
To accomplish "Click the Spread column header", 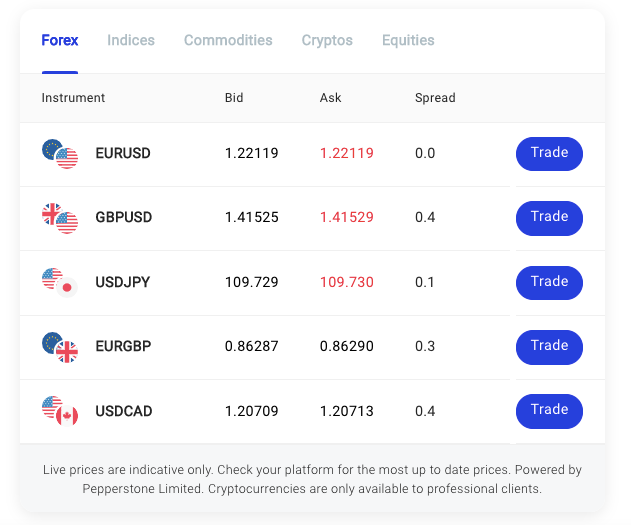I will tap(435, 98).
